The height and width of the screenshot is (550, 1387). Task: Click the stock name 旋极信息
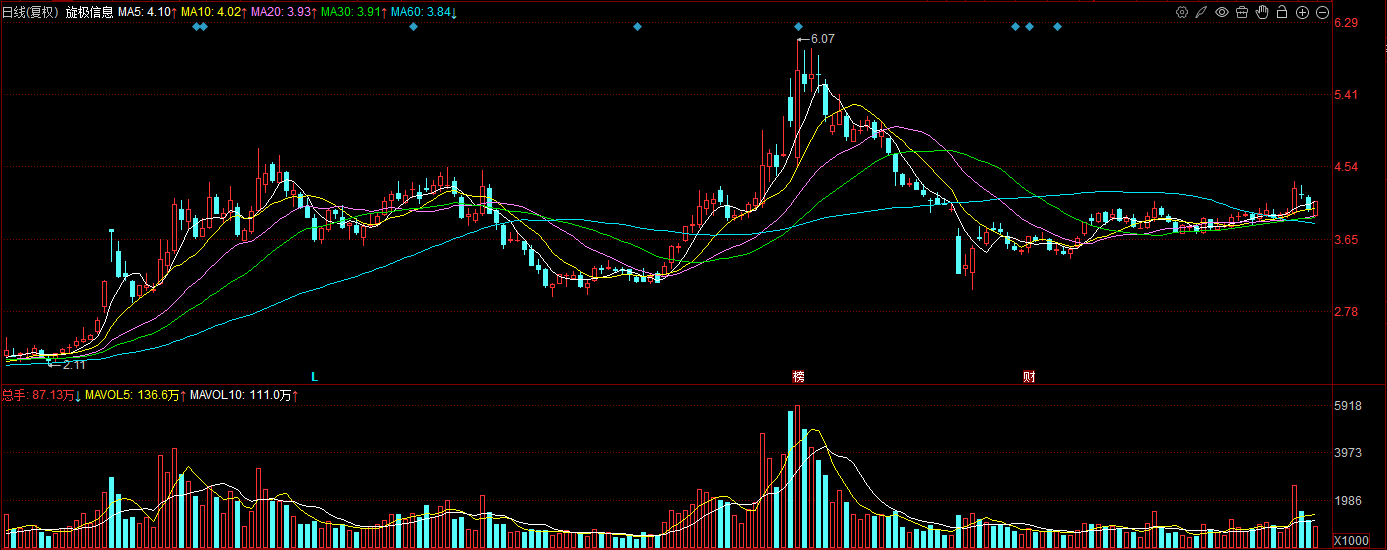89,12
